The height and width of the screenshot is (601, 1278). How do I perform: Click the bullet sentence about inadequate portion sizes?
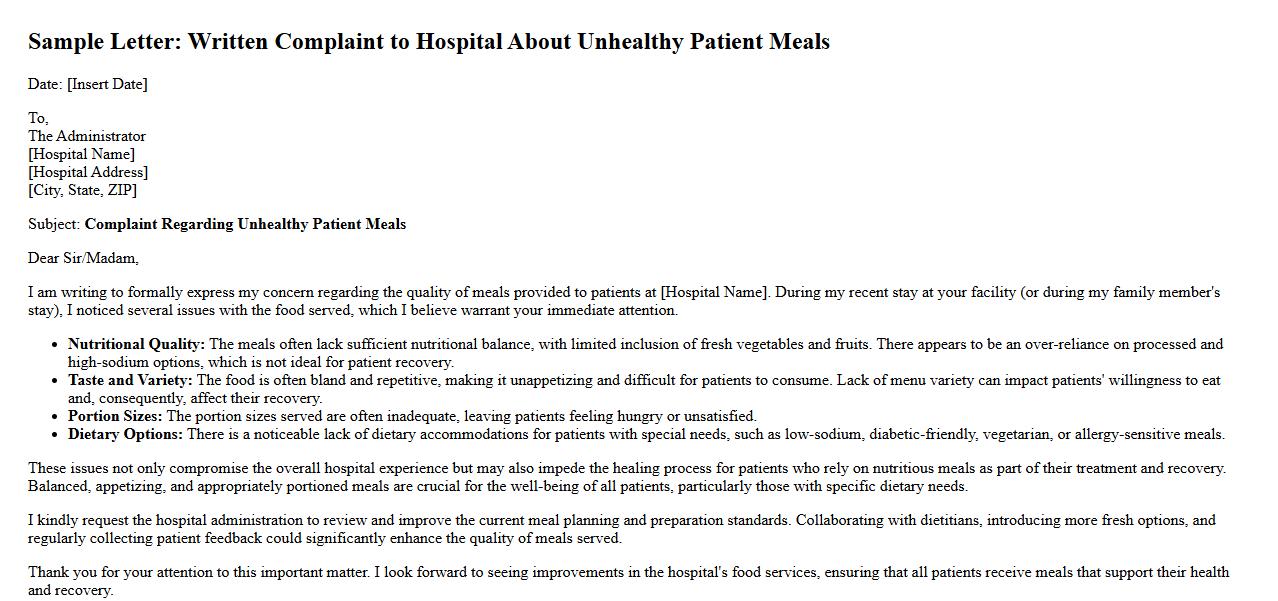click(461, 416)
